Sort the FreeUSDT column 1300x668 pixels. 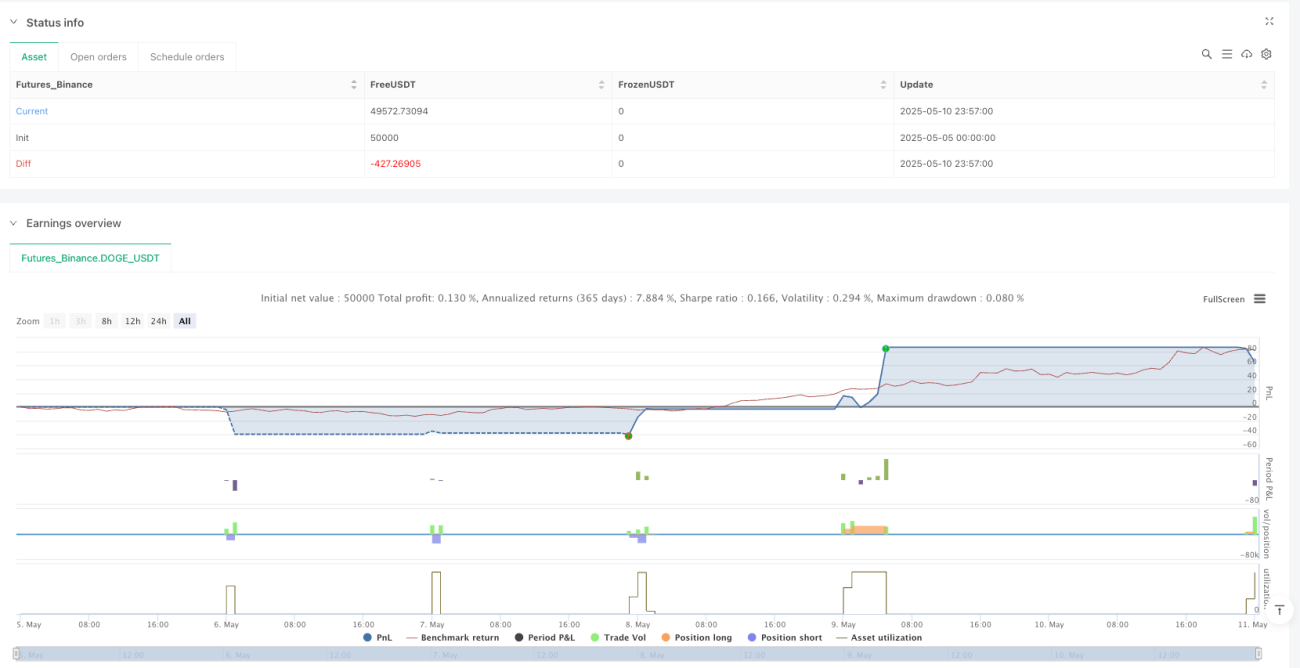coord(601,85)
